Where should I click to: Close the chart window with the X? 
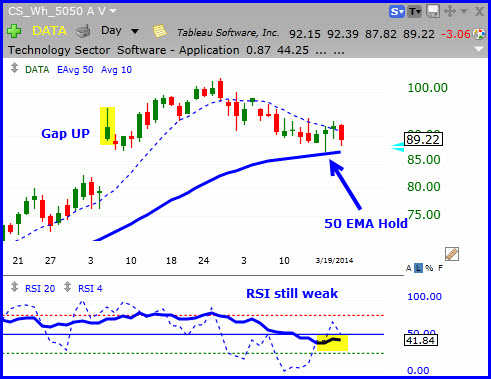(x=479, y=12)
